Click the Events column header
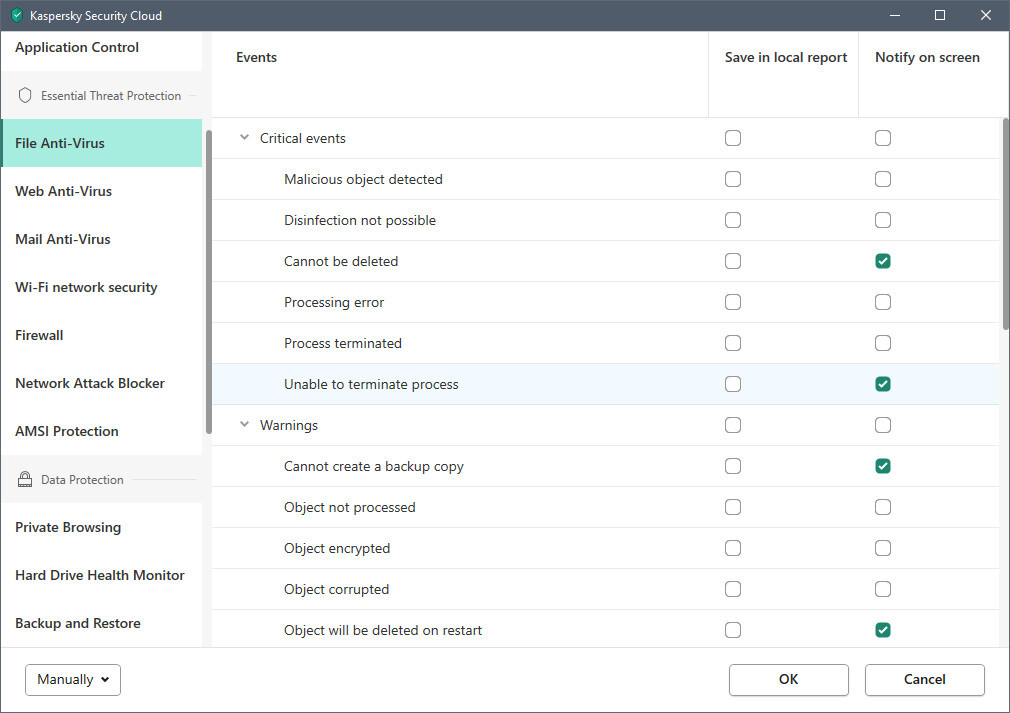 [256, 57]
